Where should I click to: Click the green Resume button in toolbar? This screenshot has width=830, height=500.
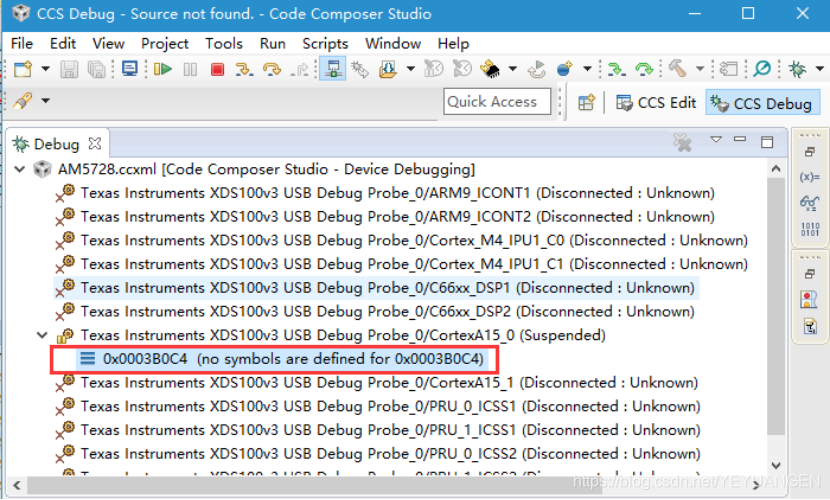point(163,70)
